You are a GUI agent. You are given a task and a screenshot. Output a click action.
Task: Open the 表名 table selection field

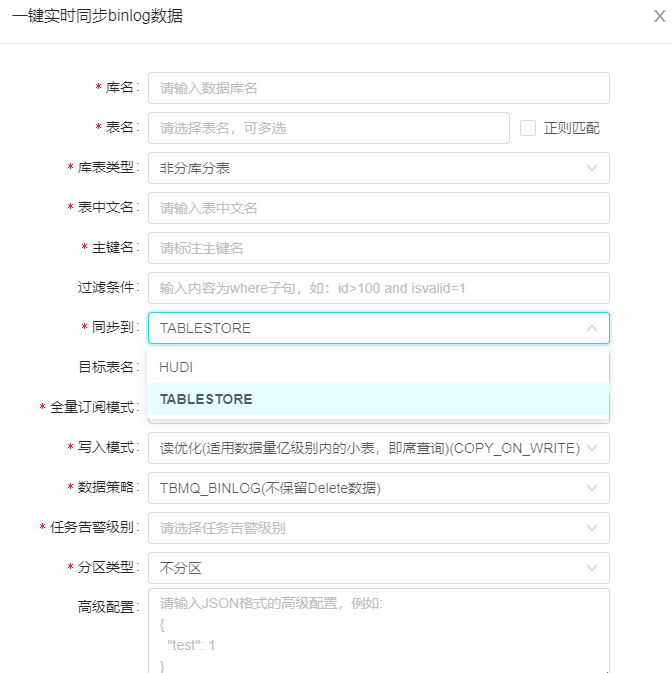(x=328, y=128)
